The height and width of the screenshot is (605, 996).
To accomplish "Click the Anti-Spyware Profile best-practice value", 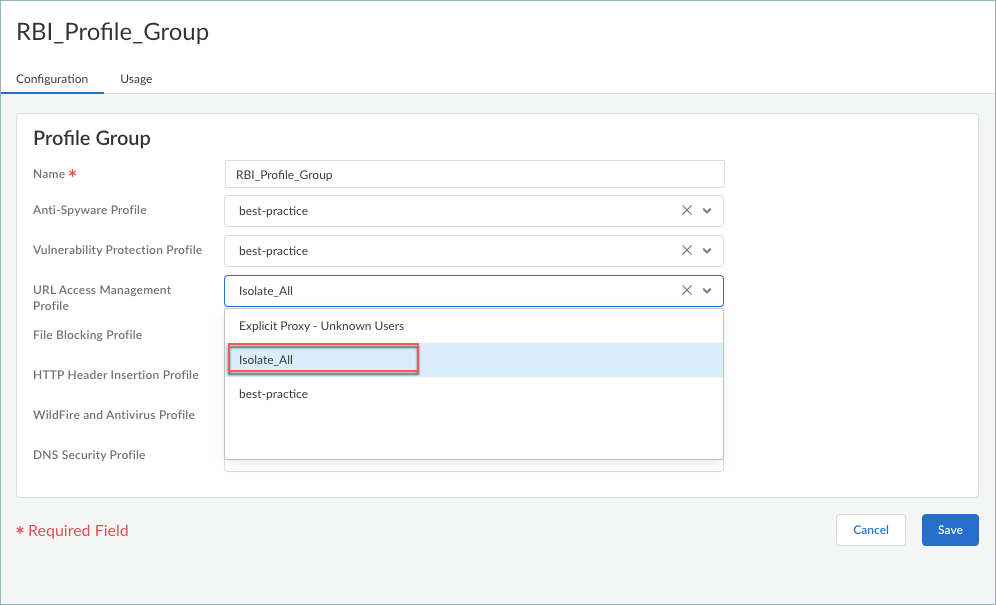I will click(x=273, y=211).
